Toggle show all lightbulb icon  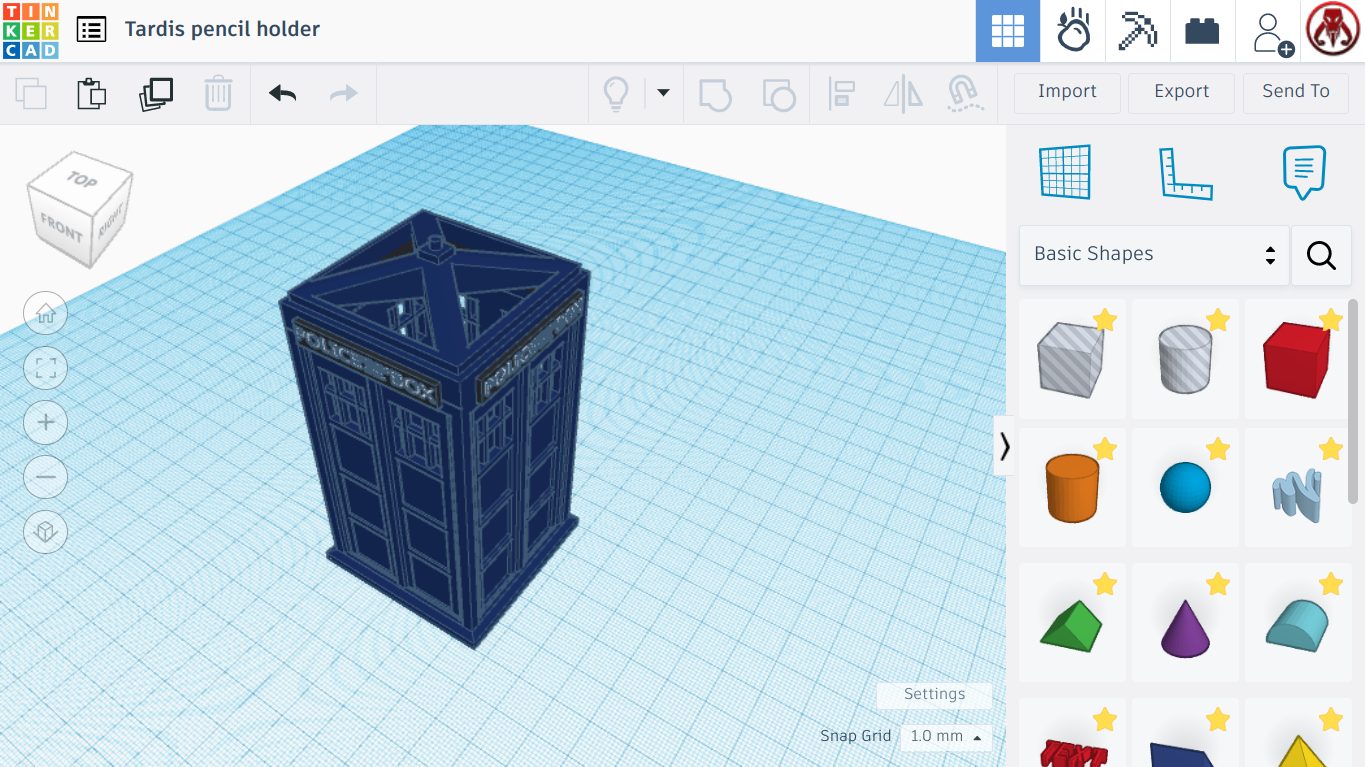tap(615, 94)
